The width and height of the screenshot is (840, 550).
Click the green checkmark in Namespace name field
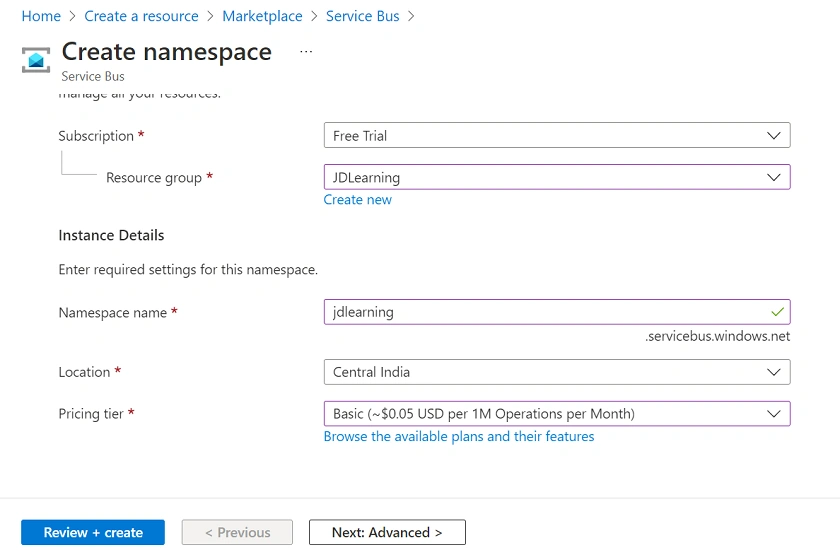(777, 312)
